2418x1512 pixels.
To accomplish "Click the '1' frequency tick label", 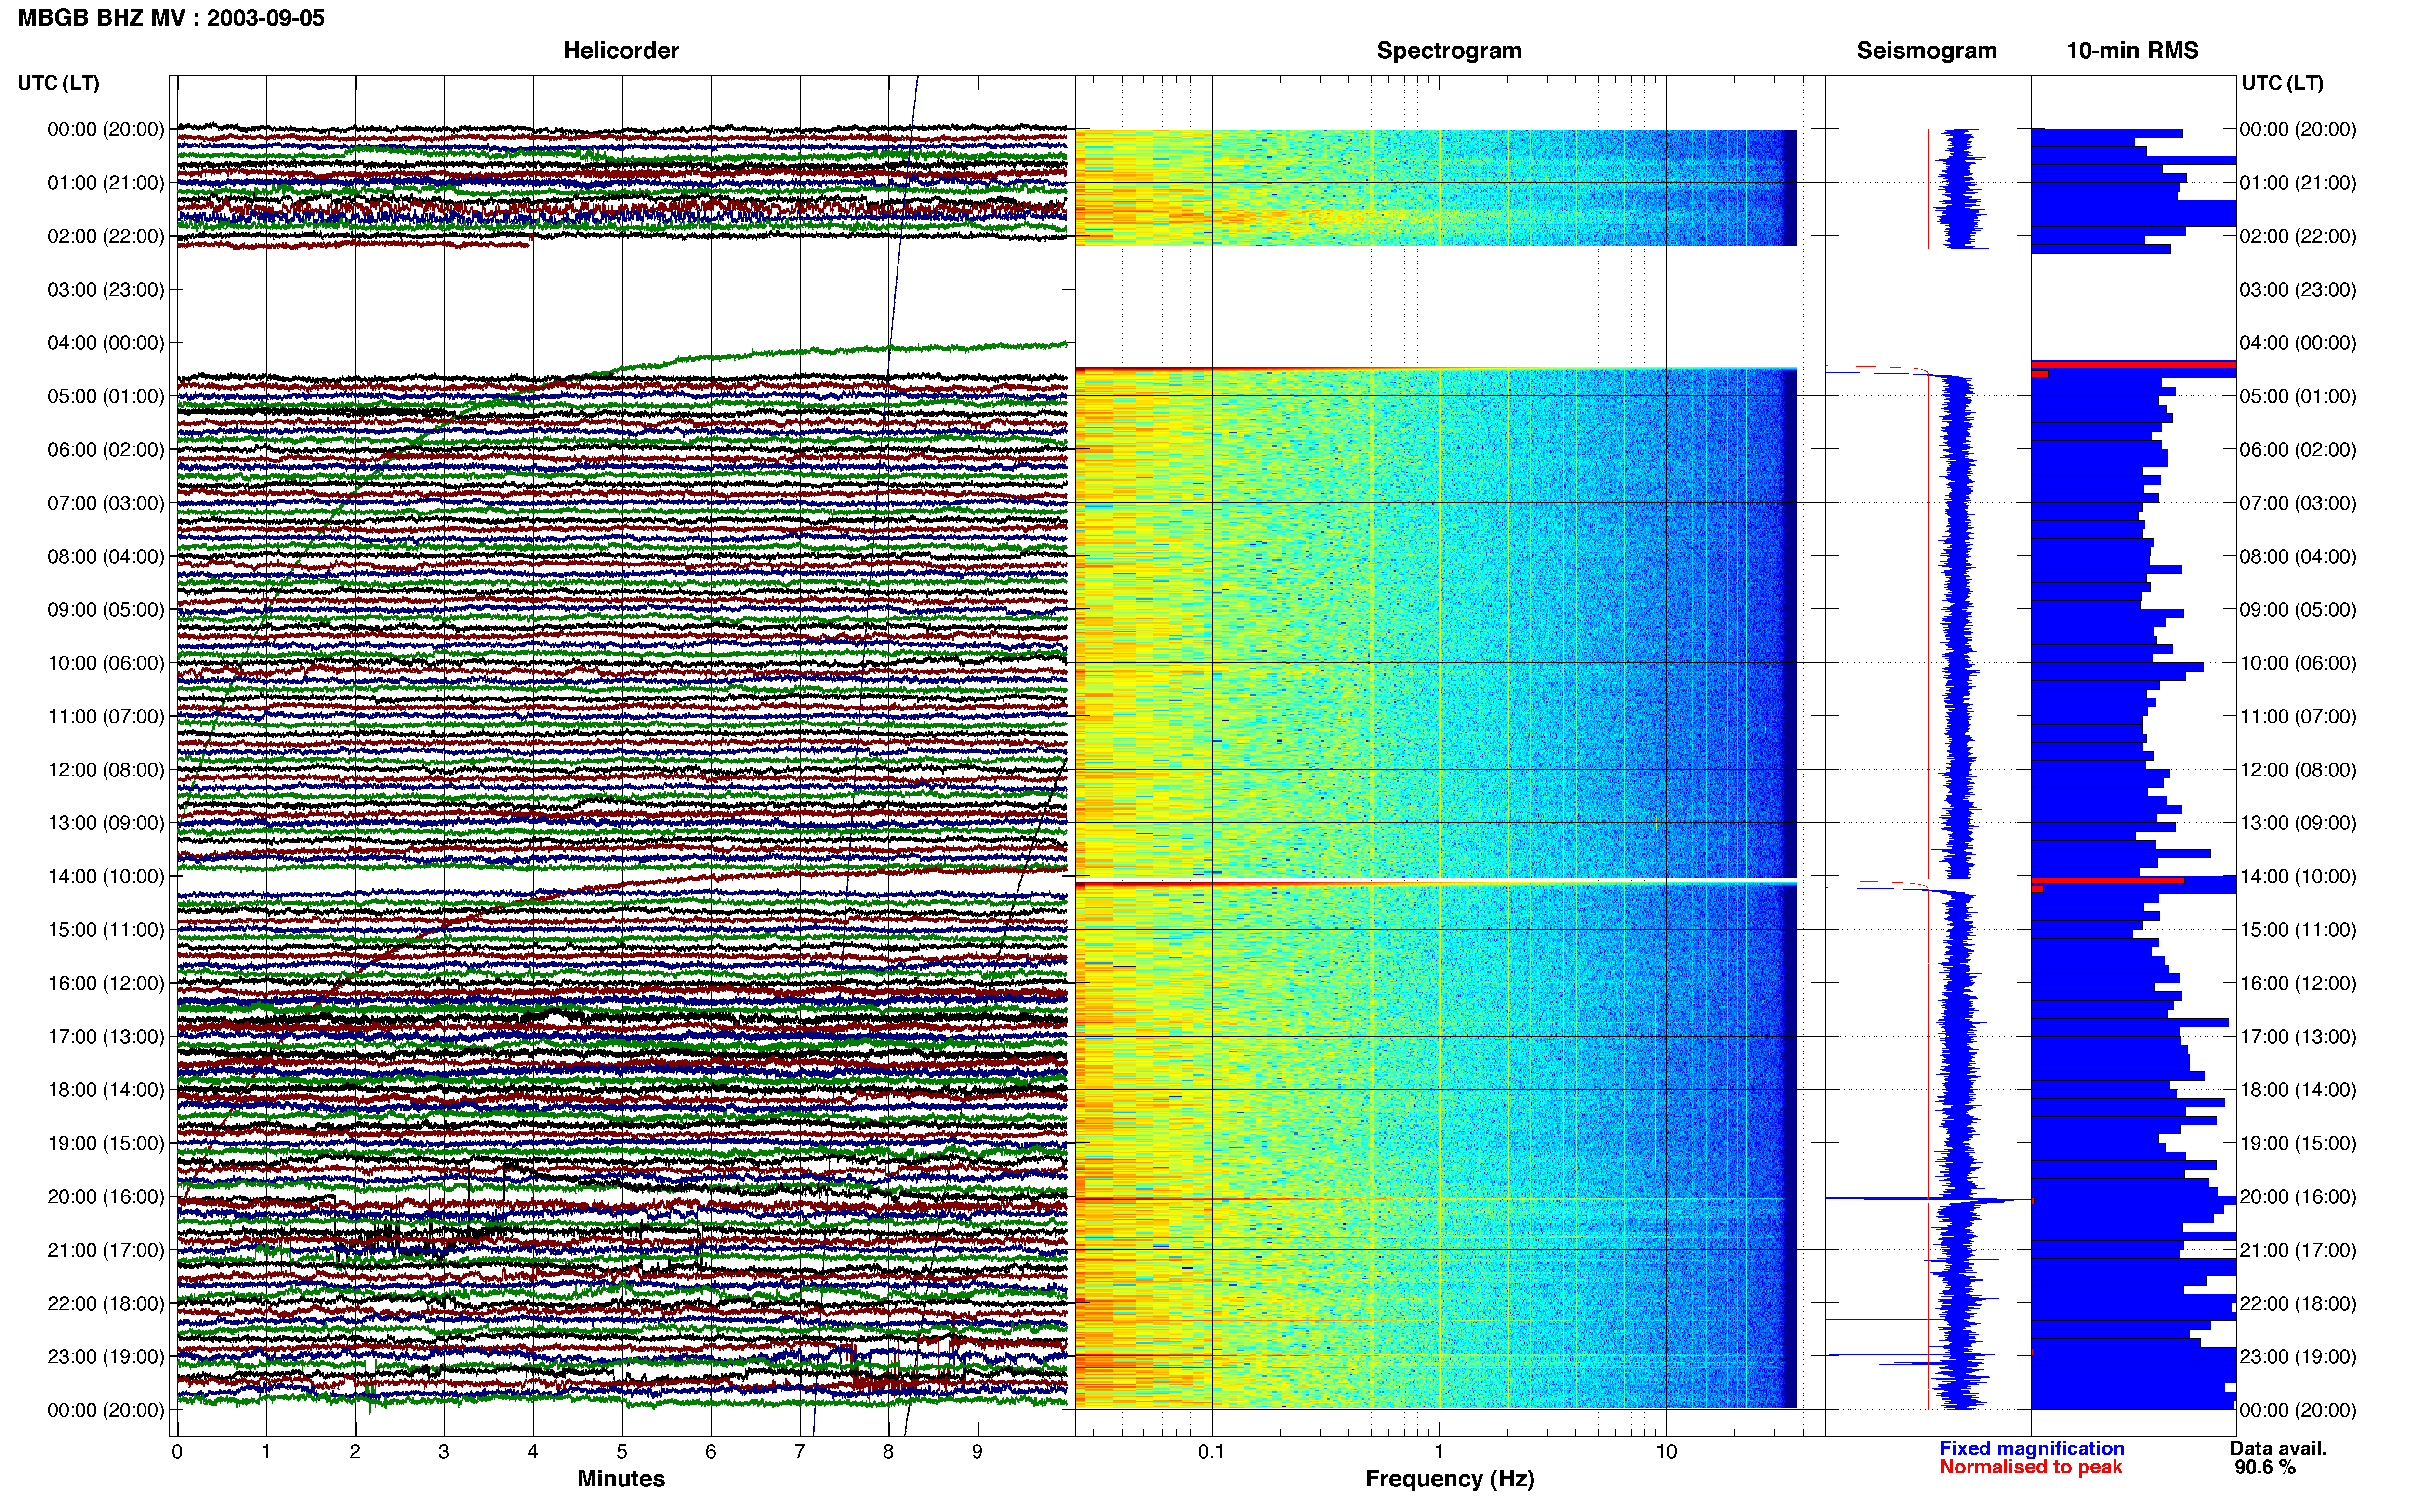I will tap(1439, 1452).
